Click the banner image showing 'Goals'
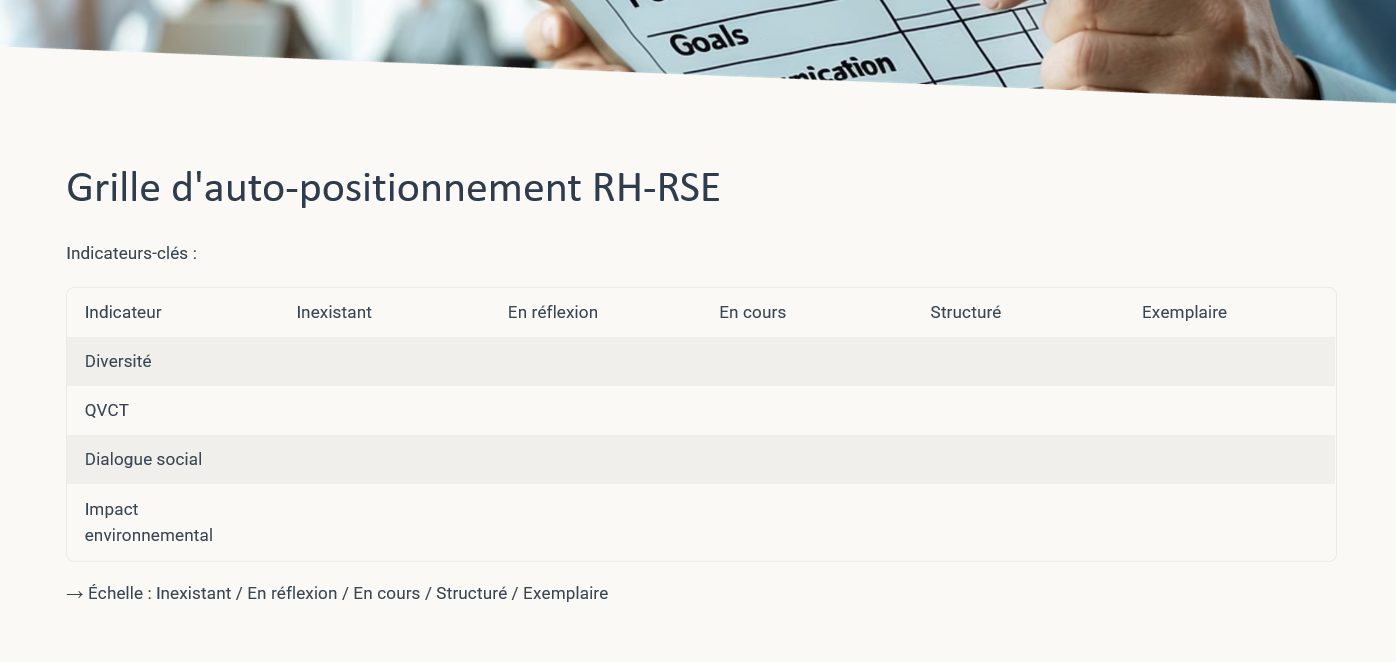Image resolution: width=1396 pixels, height=662 pixels. [708, 40]
